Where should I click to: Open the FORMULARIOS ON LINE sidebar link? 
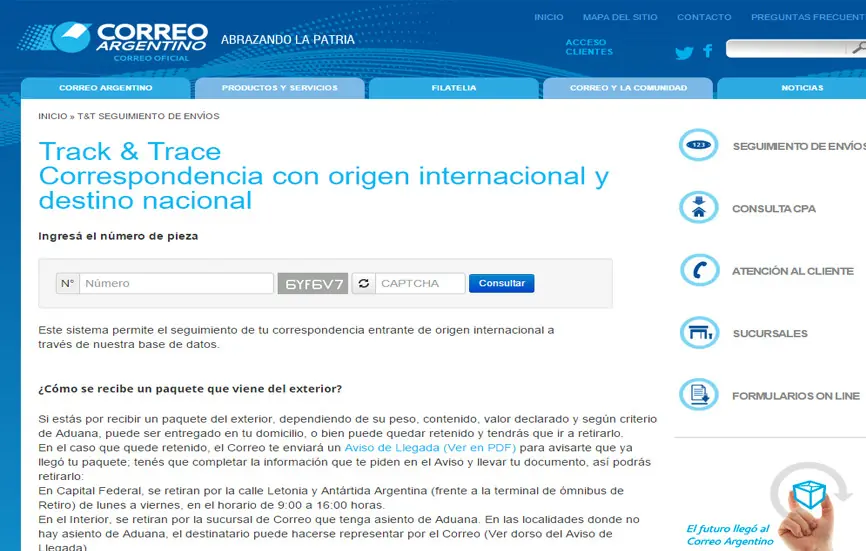coord(796,396)
